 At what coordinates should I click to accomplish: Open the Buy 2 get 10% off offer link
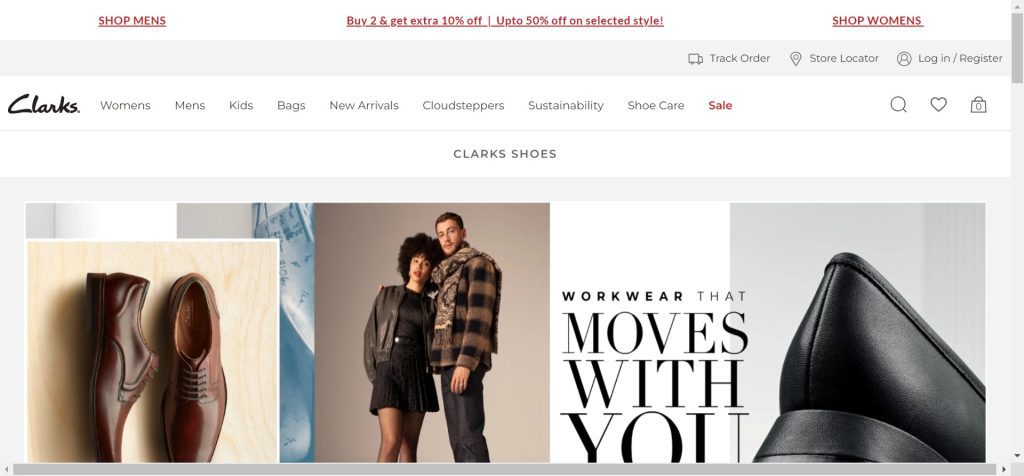505,20
